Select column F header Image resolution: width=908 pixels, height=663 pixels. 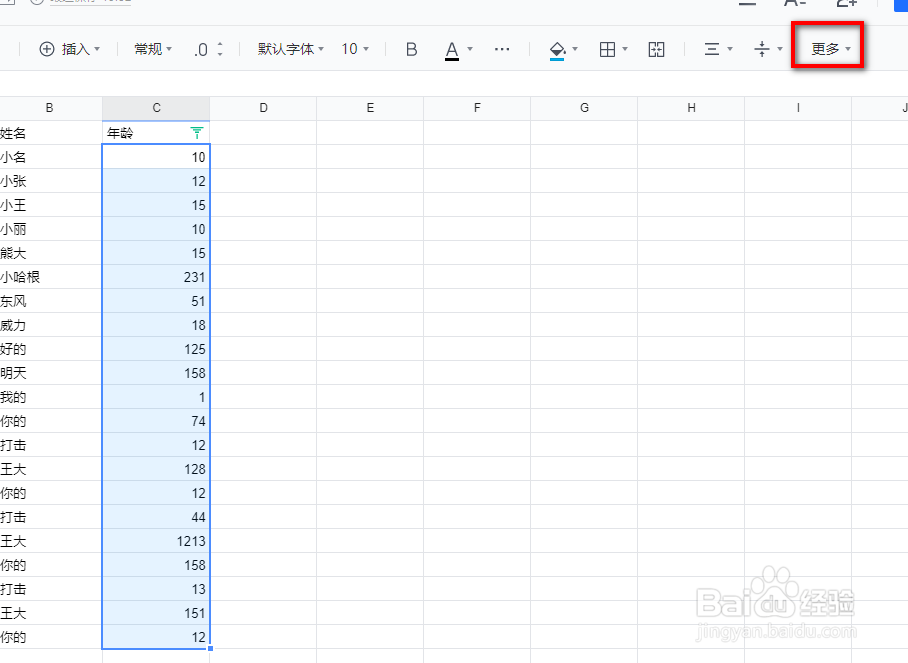pos(477,108)
